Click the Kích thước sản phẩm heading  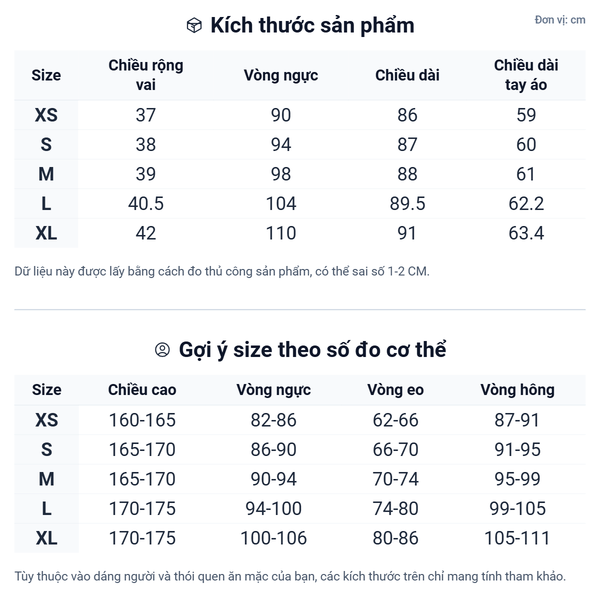point(311,26)
